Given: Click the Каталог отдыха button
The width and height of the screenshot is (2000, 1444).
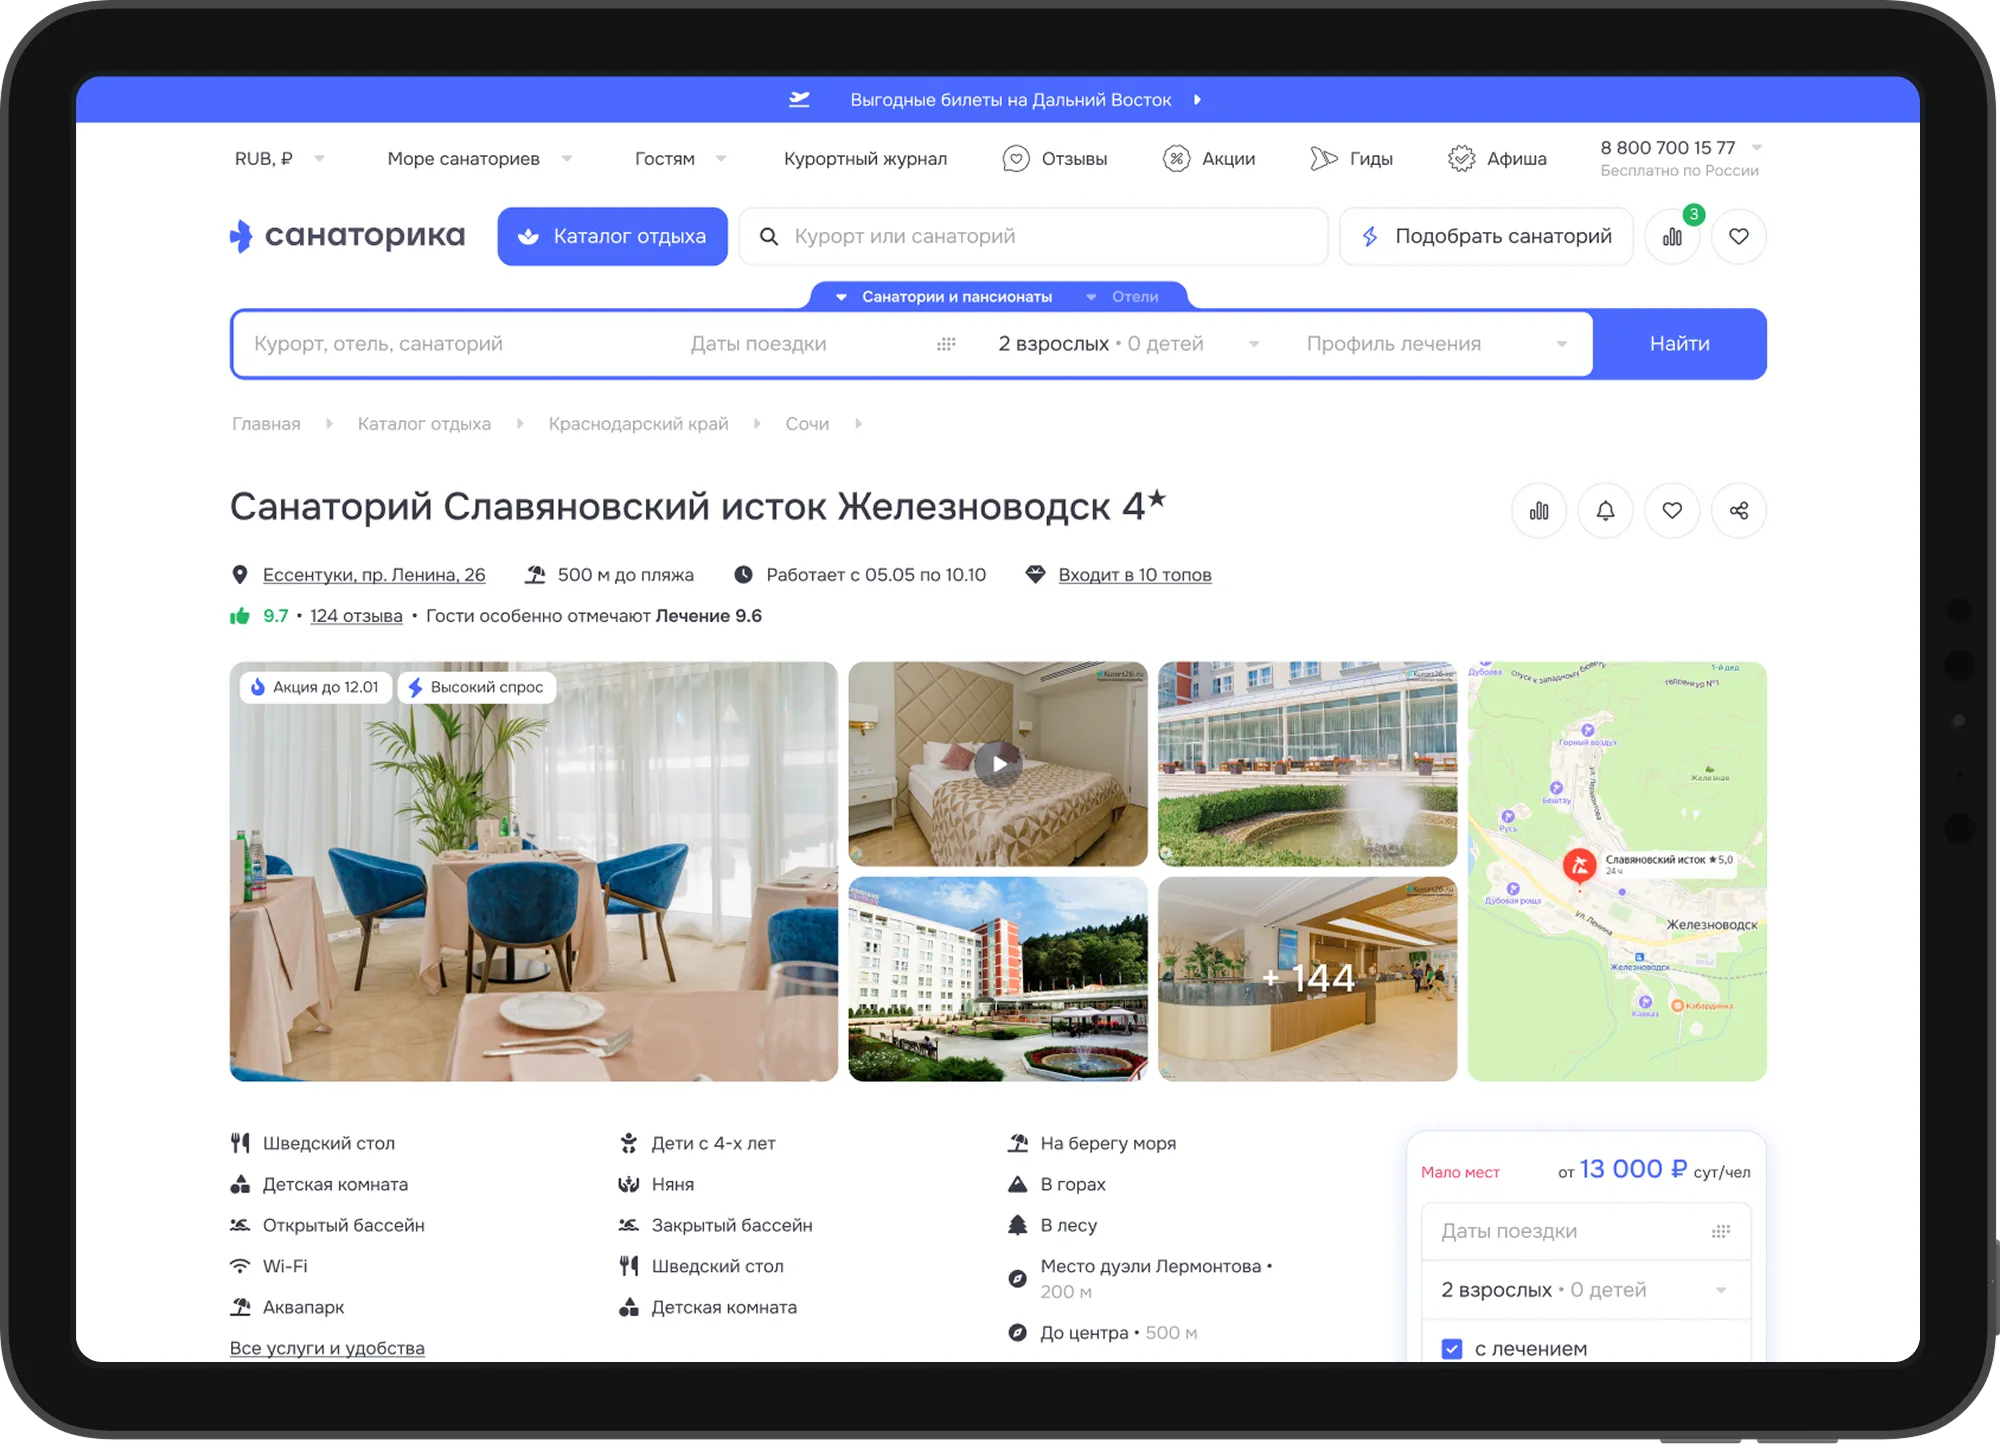Looking at the screenshot, I should (612, 237).
